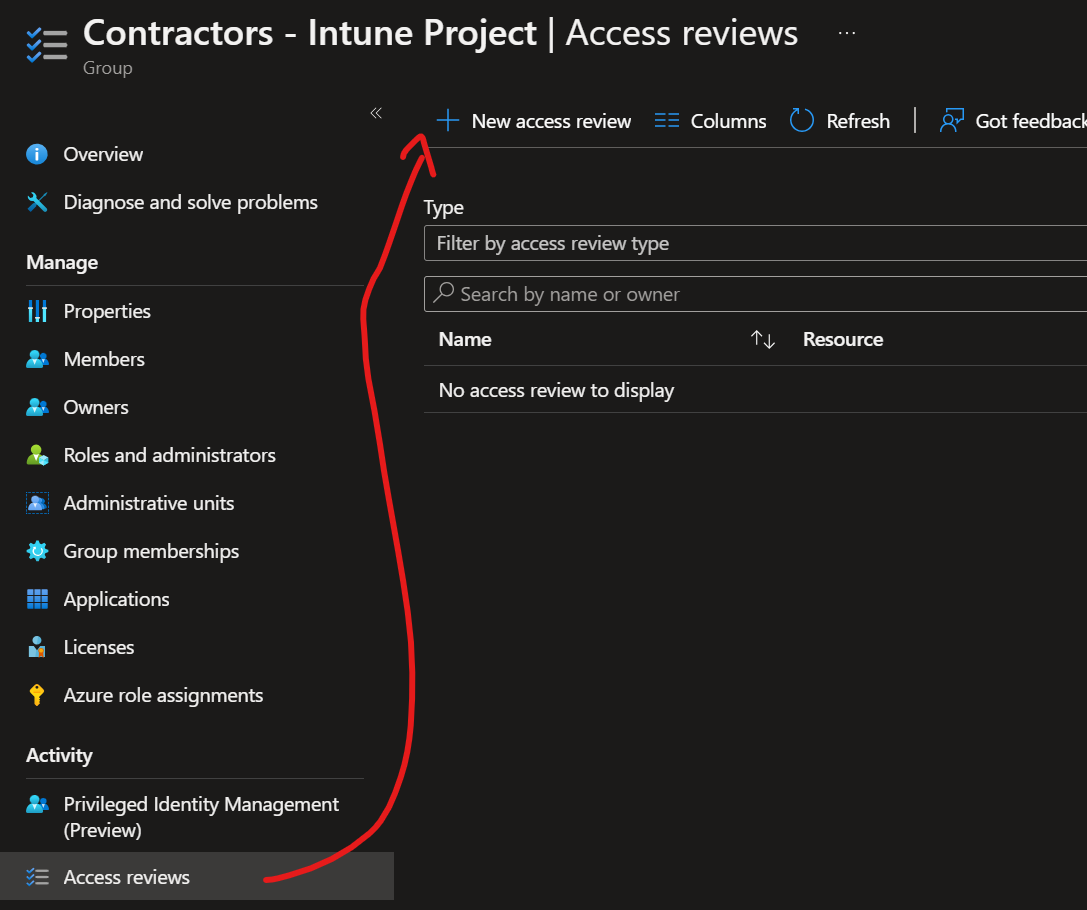The width and height of the screenshot is (1087, 910).
Task: Select the Group memberships gear icon
Action: 37,551
